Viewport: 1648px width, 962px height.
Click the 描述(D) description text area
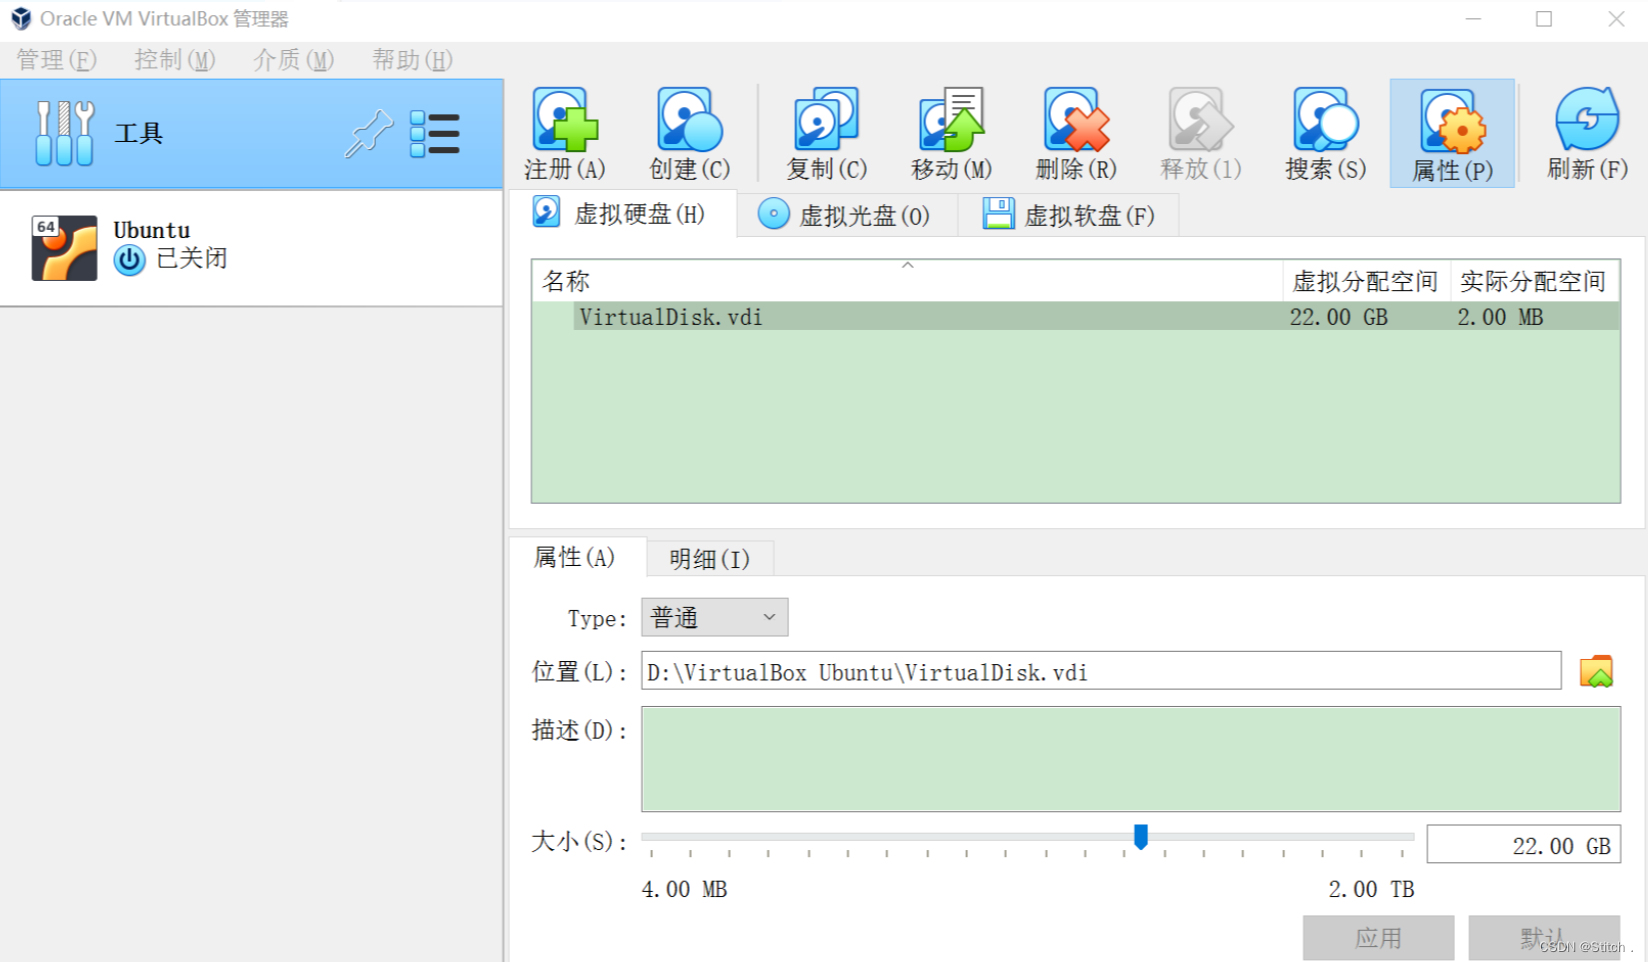pyautogui.click(x=1131, y=759)
